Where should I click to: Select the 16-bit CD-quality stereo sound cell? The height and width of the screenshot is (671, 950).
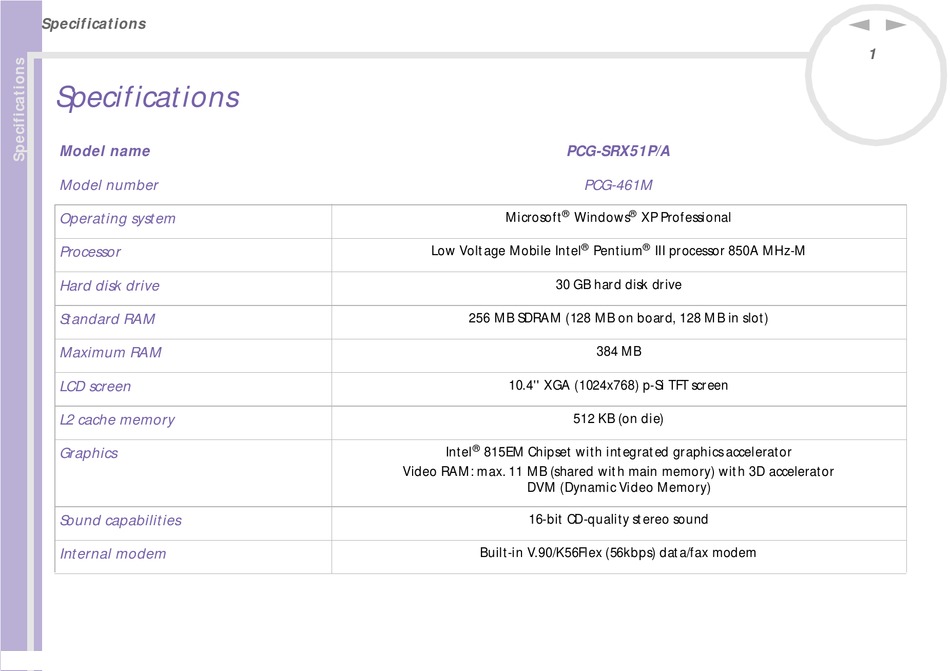[619, 523]
